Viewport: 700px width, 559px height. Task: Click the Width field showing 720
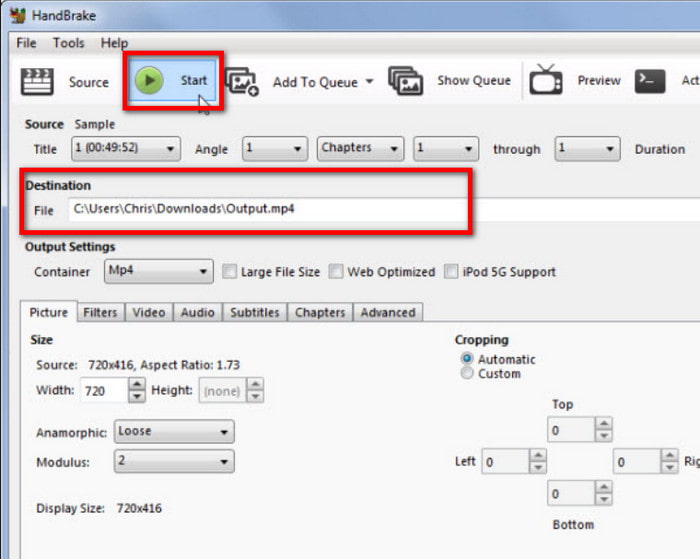(104, 391)
